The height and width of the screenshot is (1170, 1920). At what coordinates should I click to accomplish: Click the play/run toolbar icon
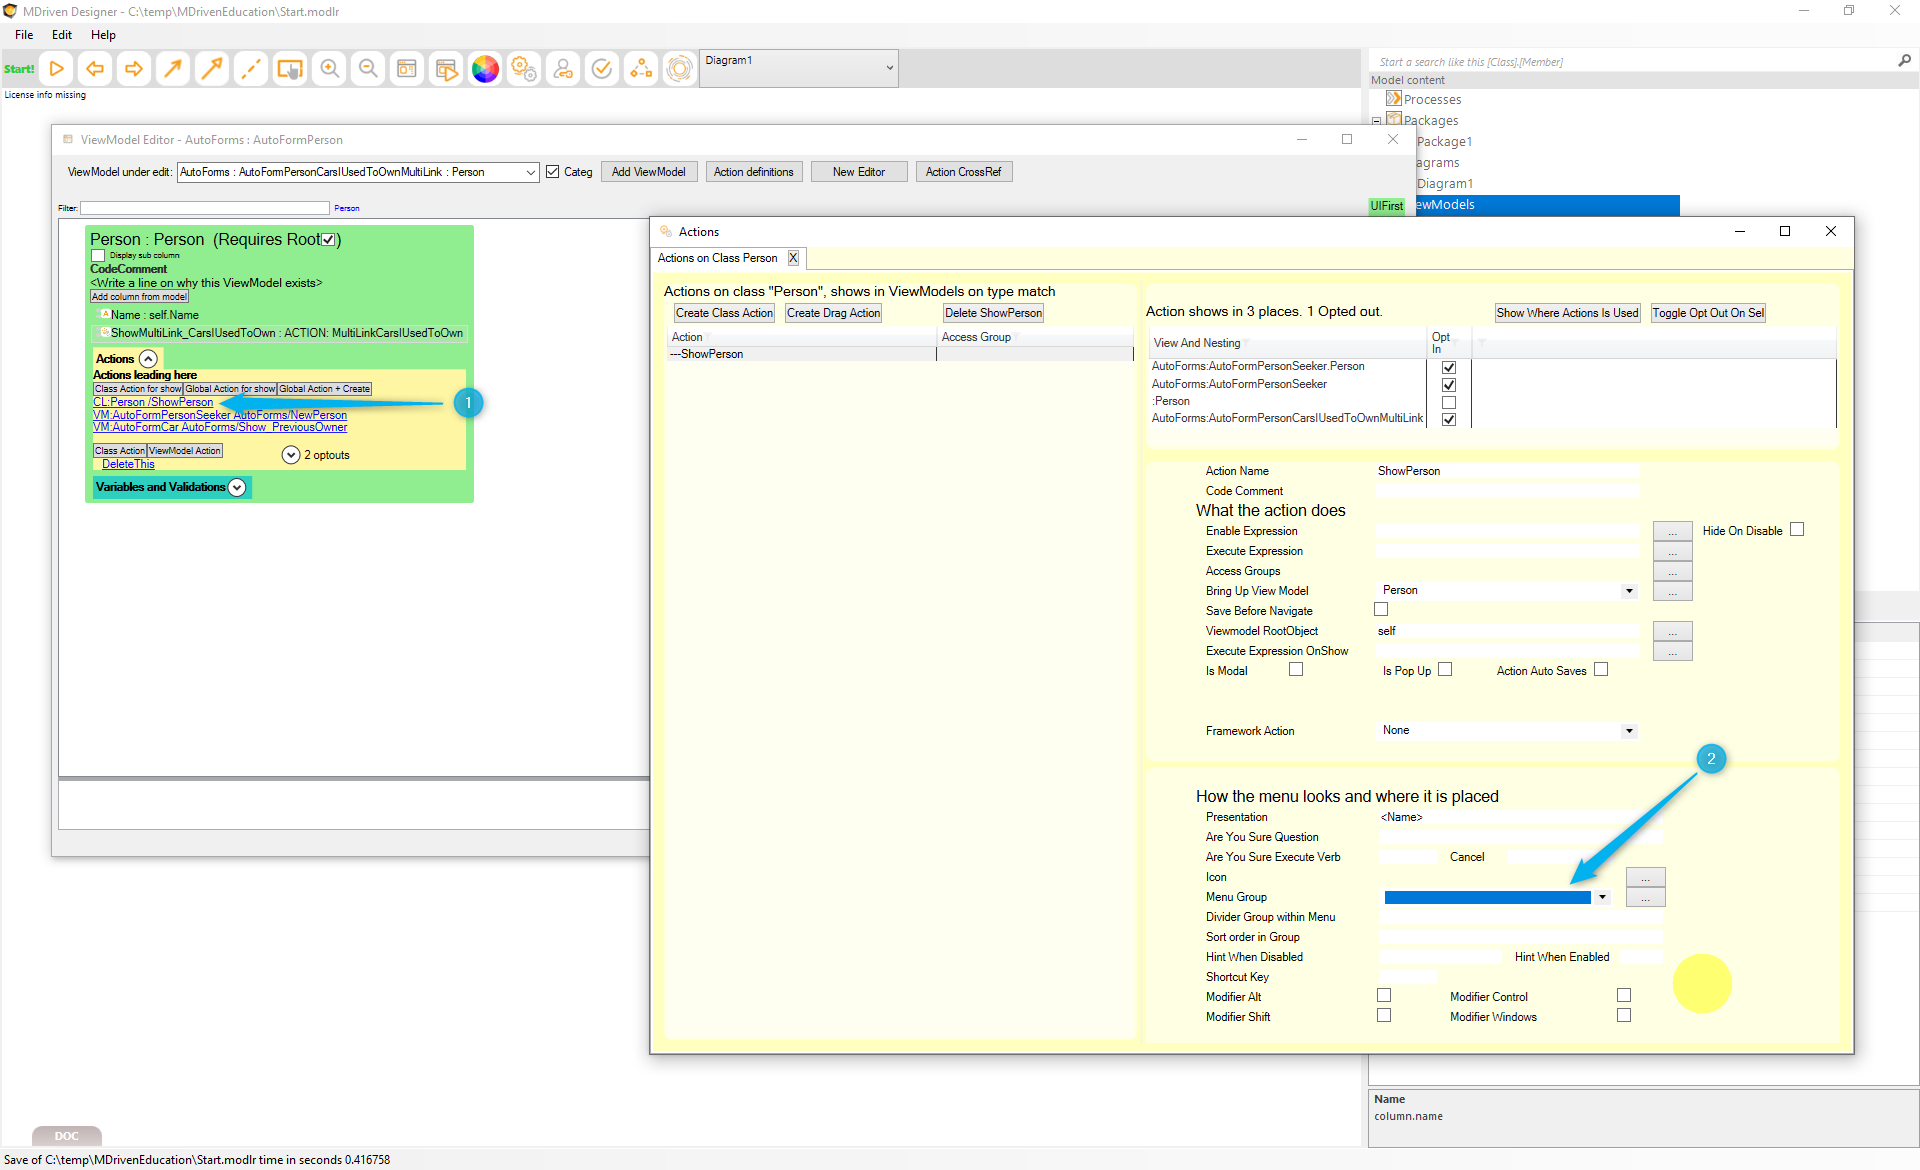pyautogui.click(x=57, y=69)
